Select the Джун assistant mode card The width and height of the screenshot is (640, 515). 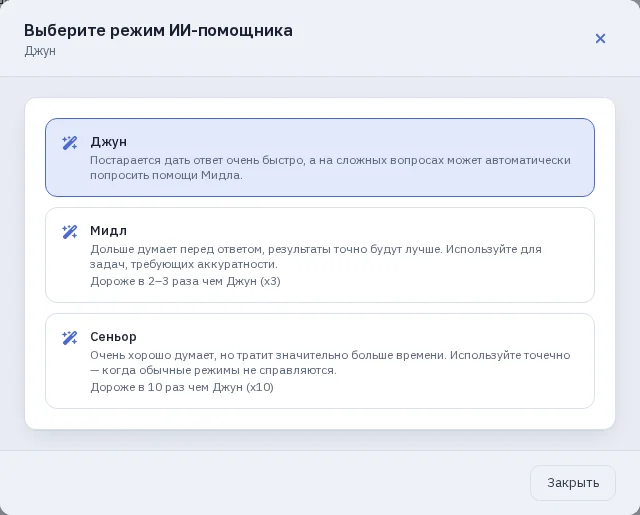[x=320, y=158]
